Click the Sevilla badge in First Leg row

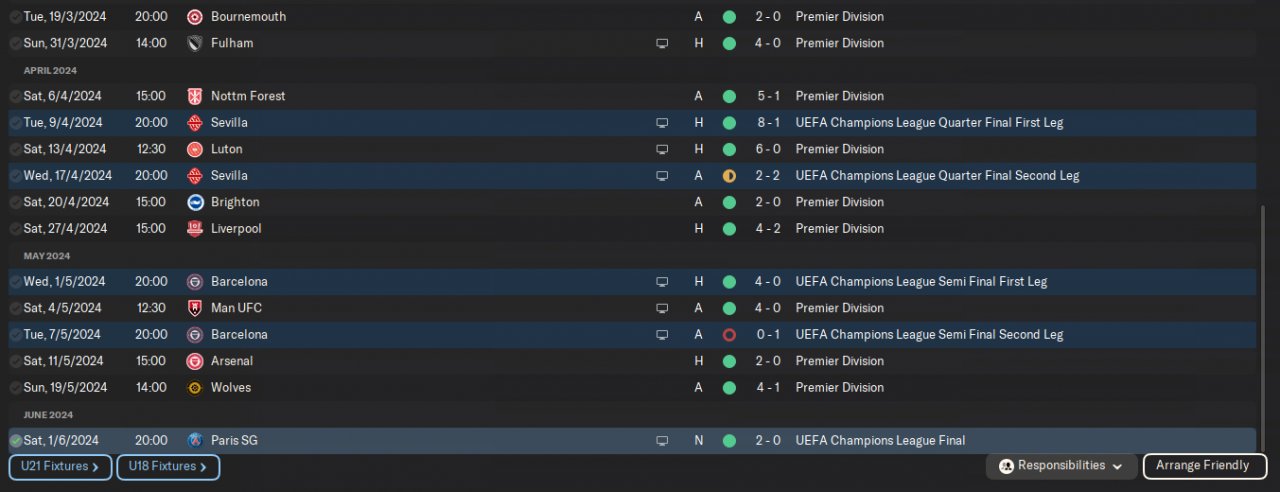[195, 123]
